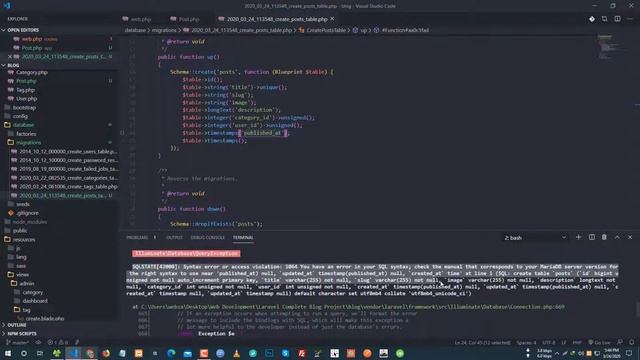Image resolution: width=640 pixels, height=360 pixels.
Task: Open notifications bell in status bar
Action: click(x=631, y=342)
